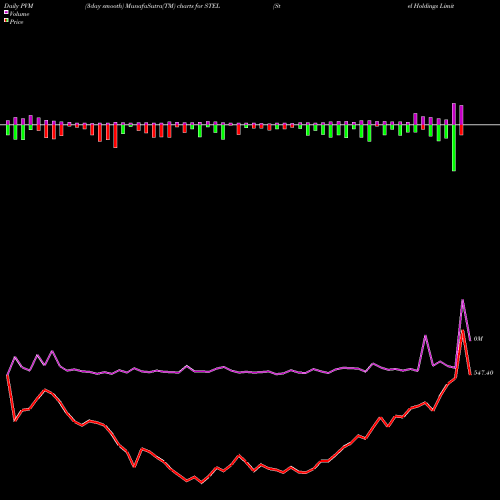Click the MunafaSutra charts for STEL heading
Screen dimensions: 500x500
(152, 6)
